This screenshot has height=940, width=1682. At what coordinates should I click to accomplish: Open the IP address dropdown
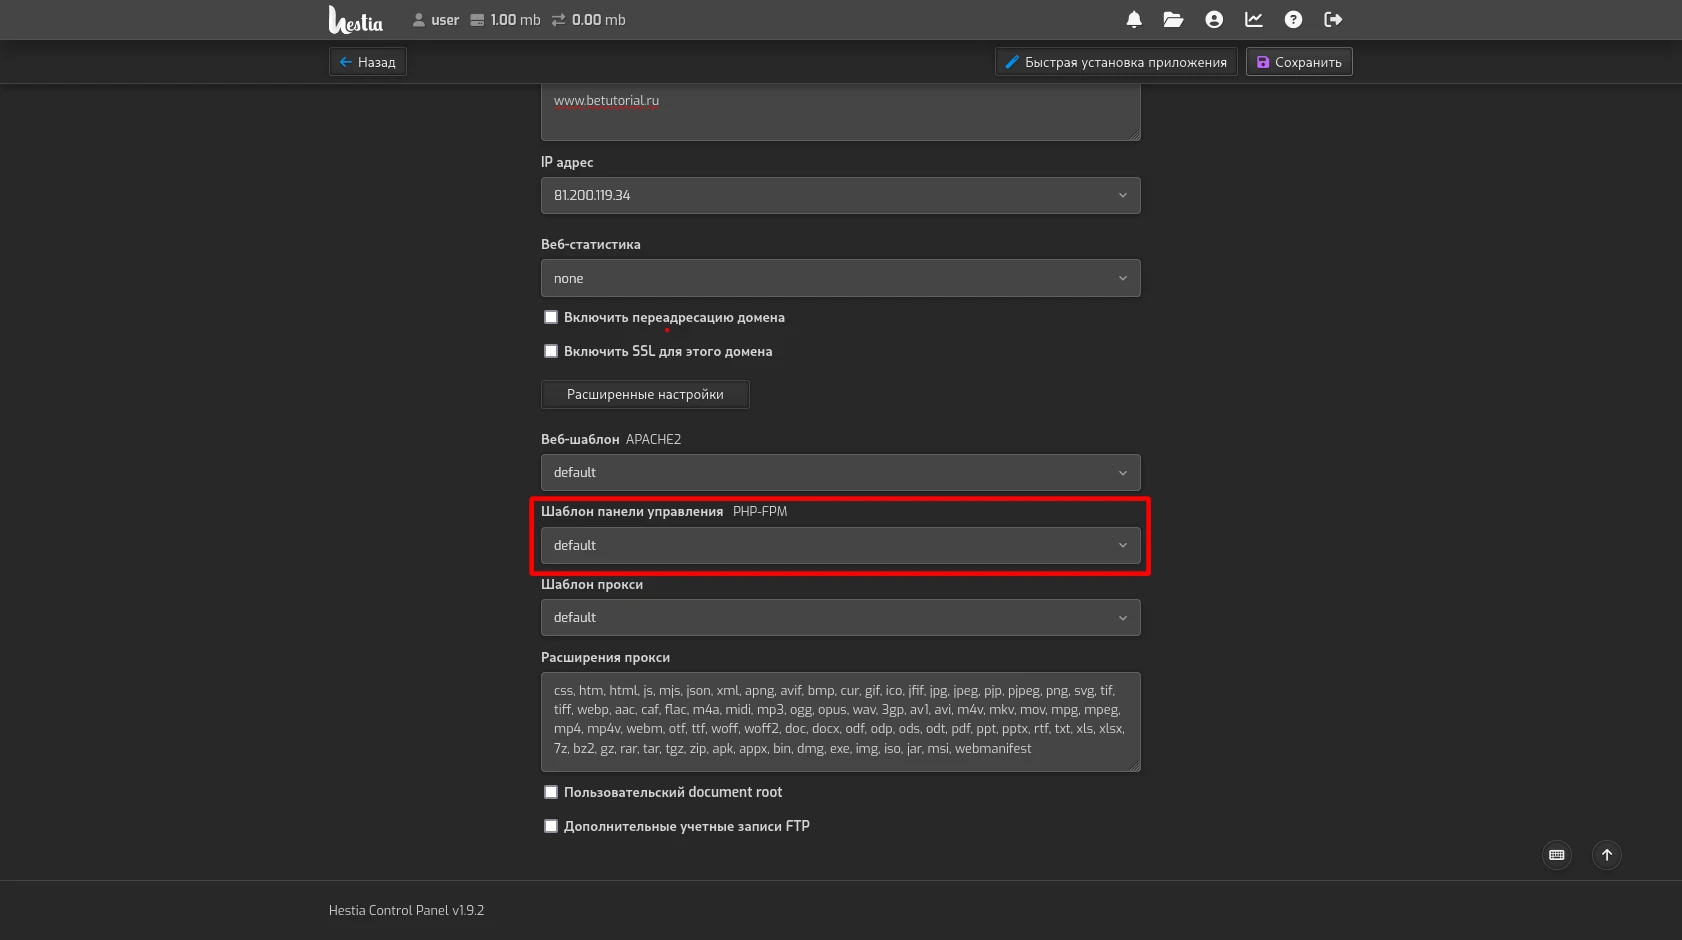tap(840, 196)
